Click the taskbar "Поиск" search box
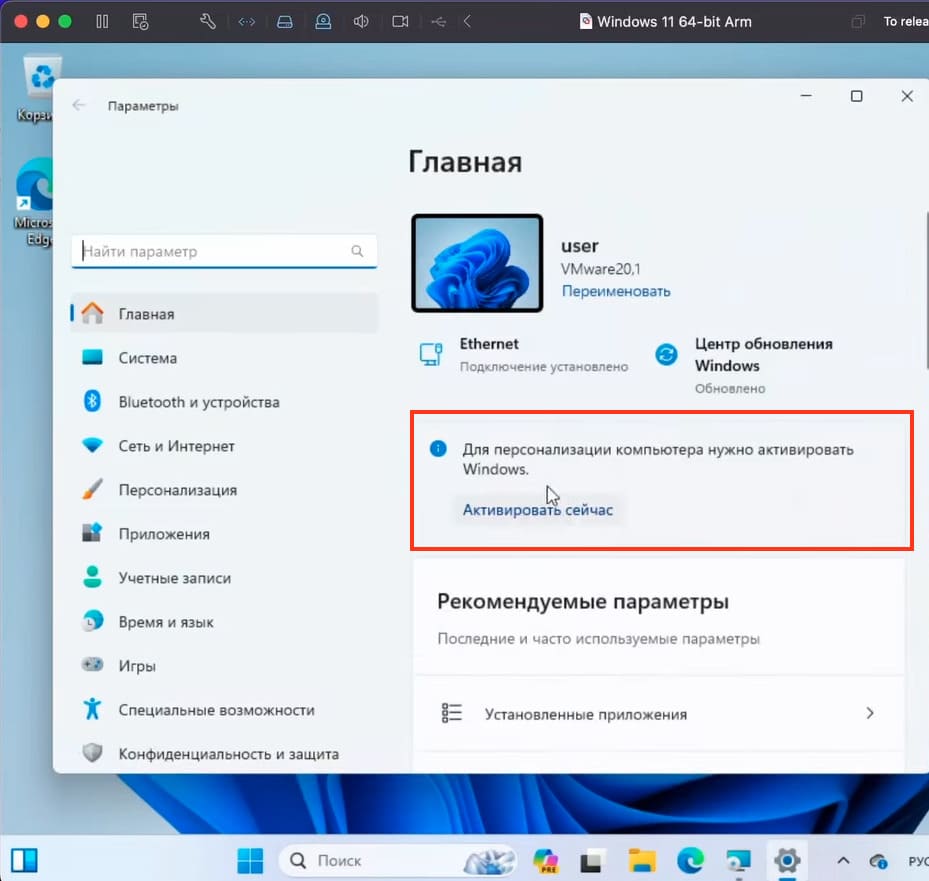 (397, 860)
